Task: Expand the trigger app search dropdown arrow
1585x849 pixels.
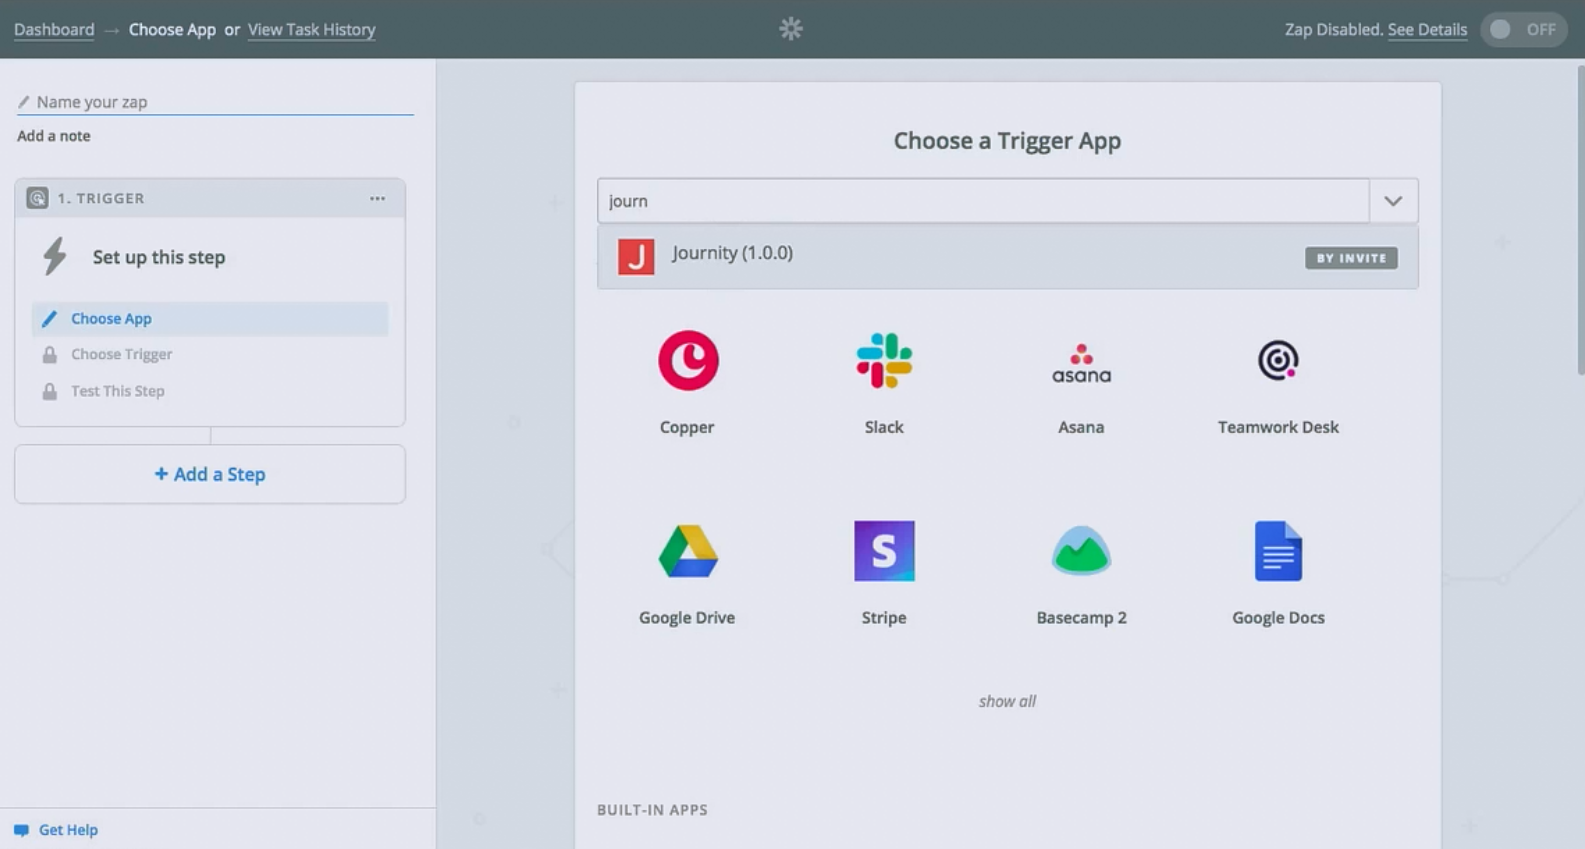Action: [x=1393, y=201]
